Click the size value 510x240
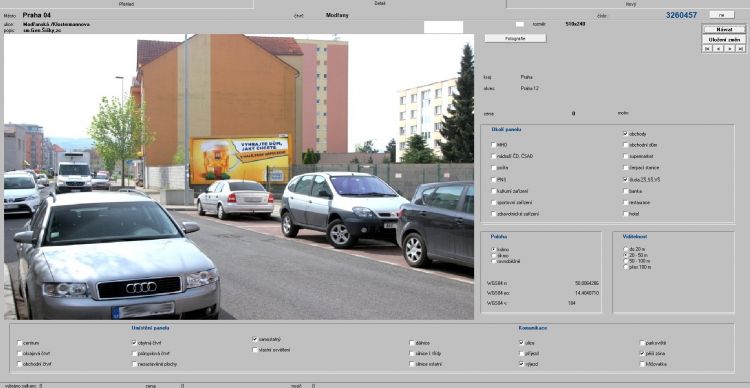 575,23
